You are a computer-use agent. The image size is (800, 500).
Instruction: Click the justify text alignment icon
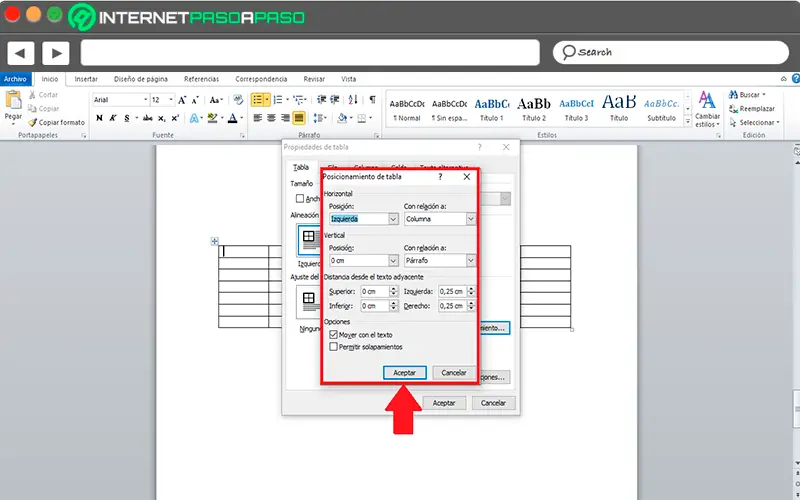[298, 118]
